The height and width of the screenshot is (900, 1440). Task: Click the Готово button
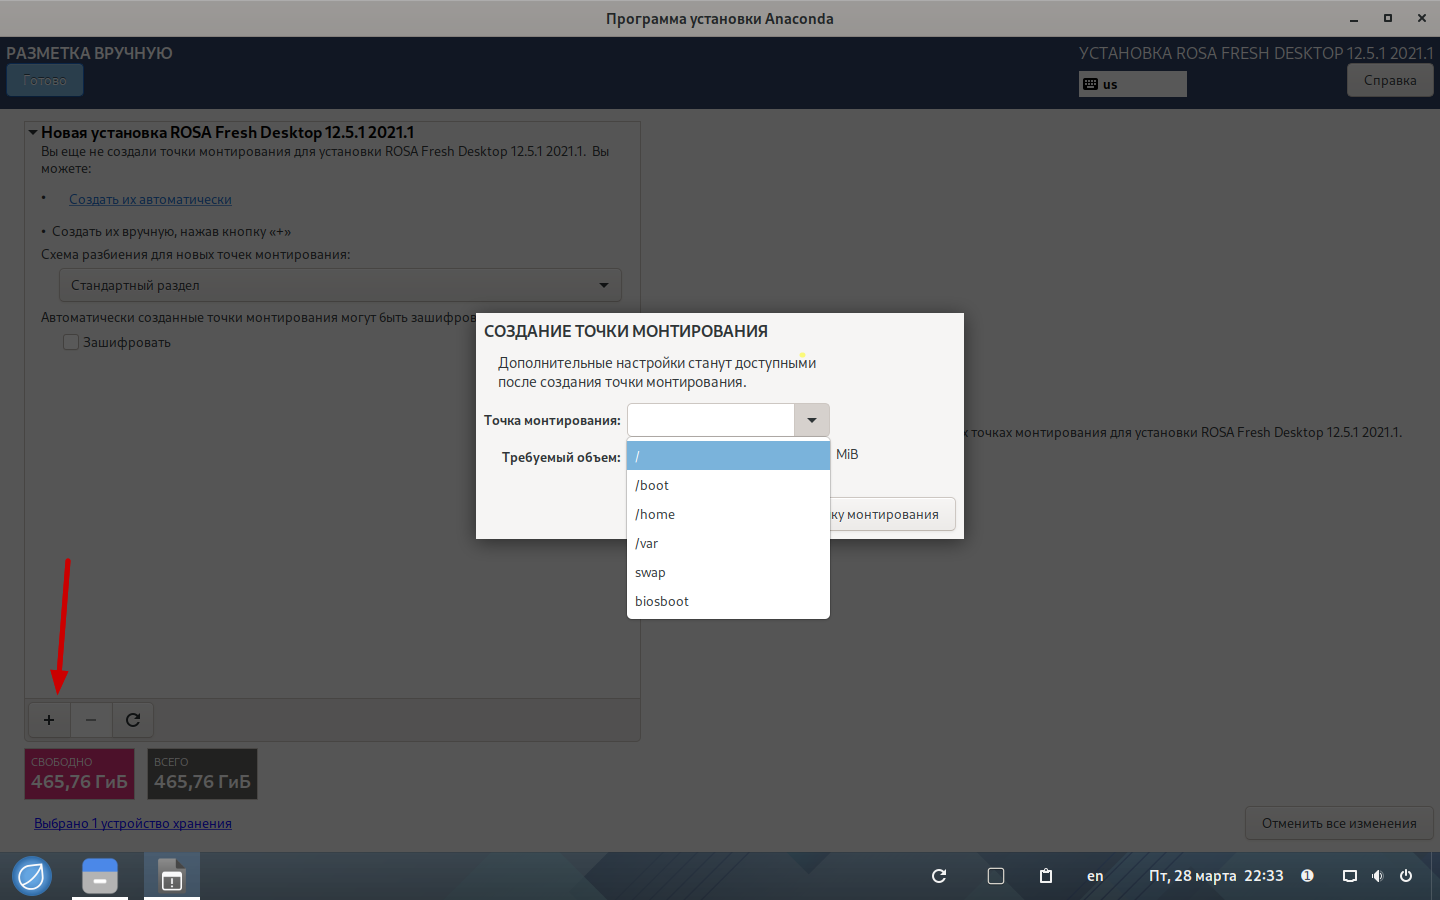point(45,80)
